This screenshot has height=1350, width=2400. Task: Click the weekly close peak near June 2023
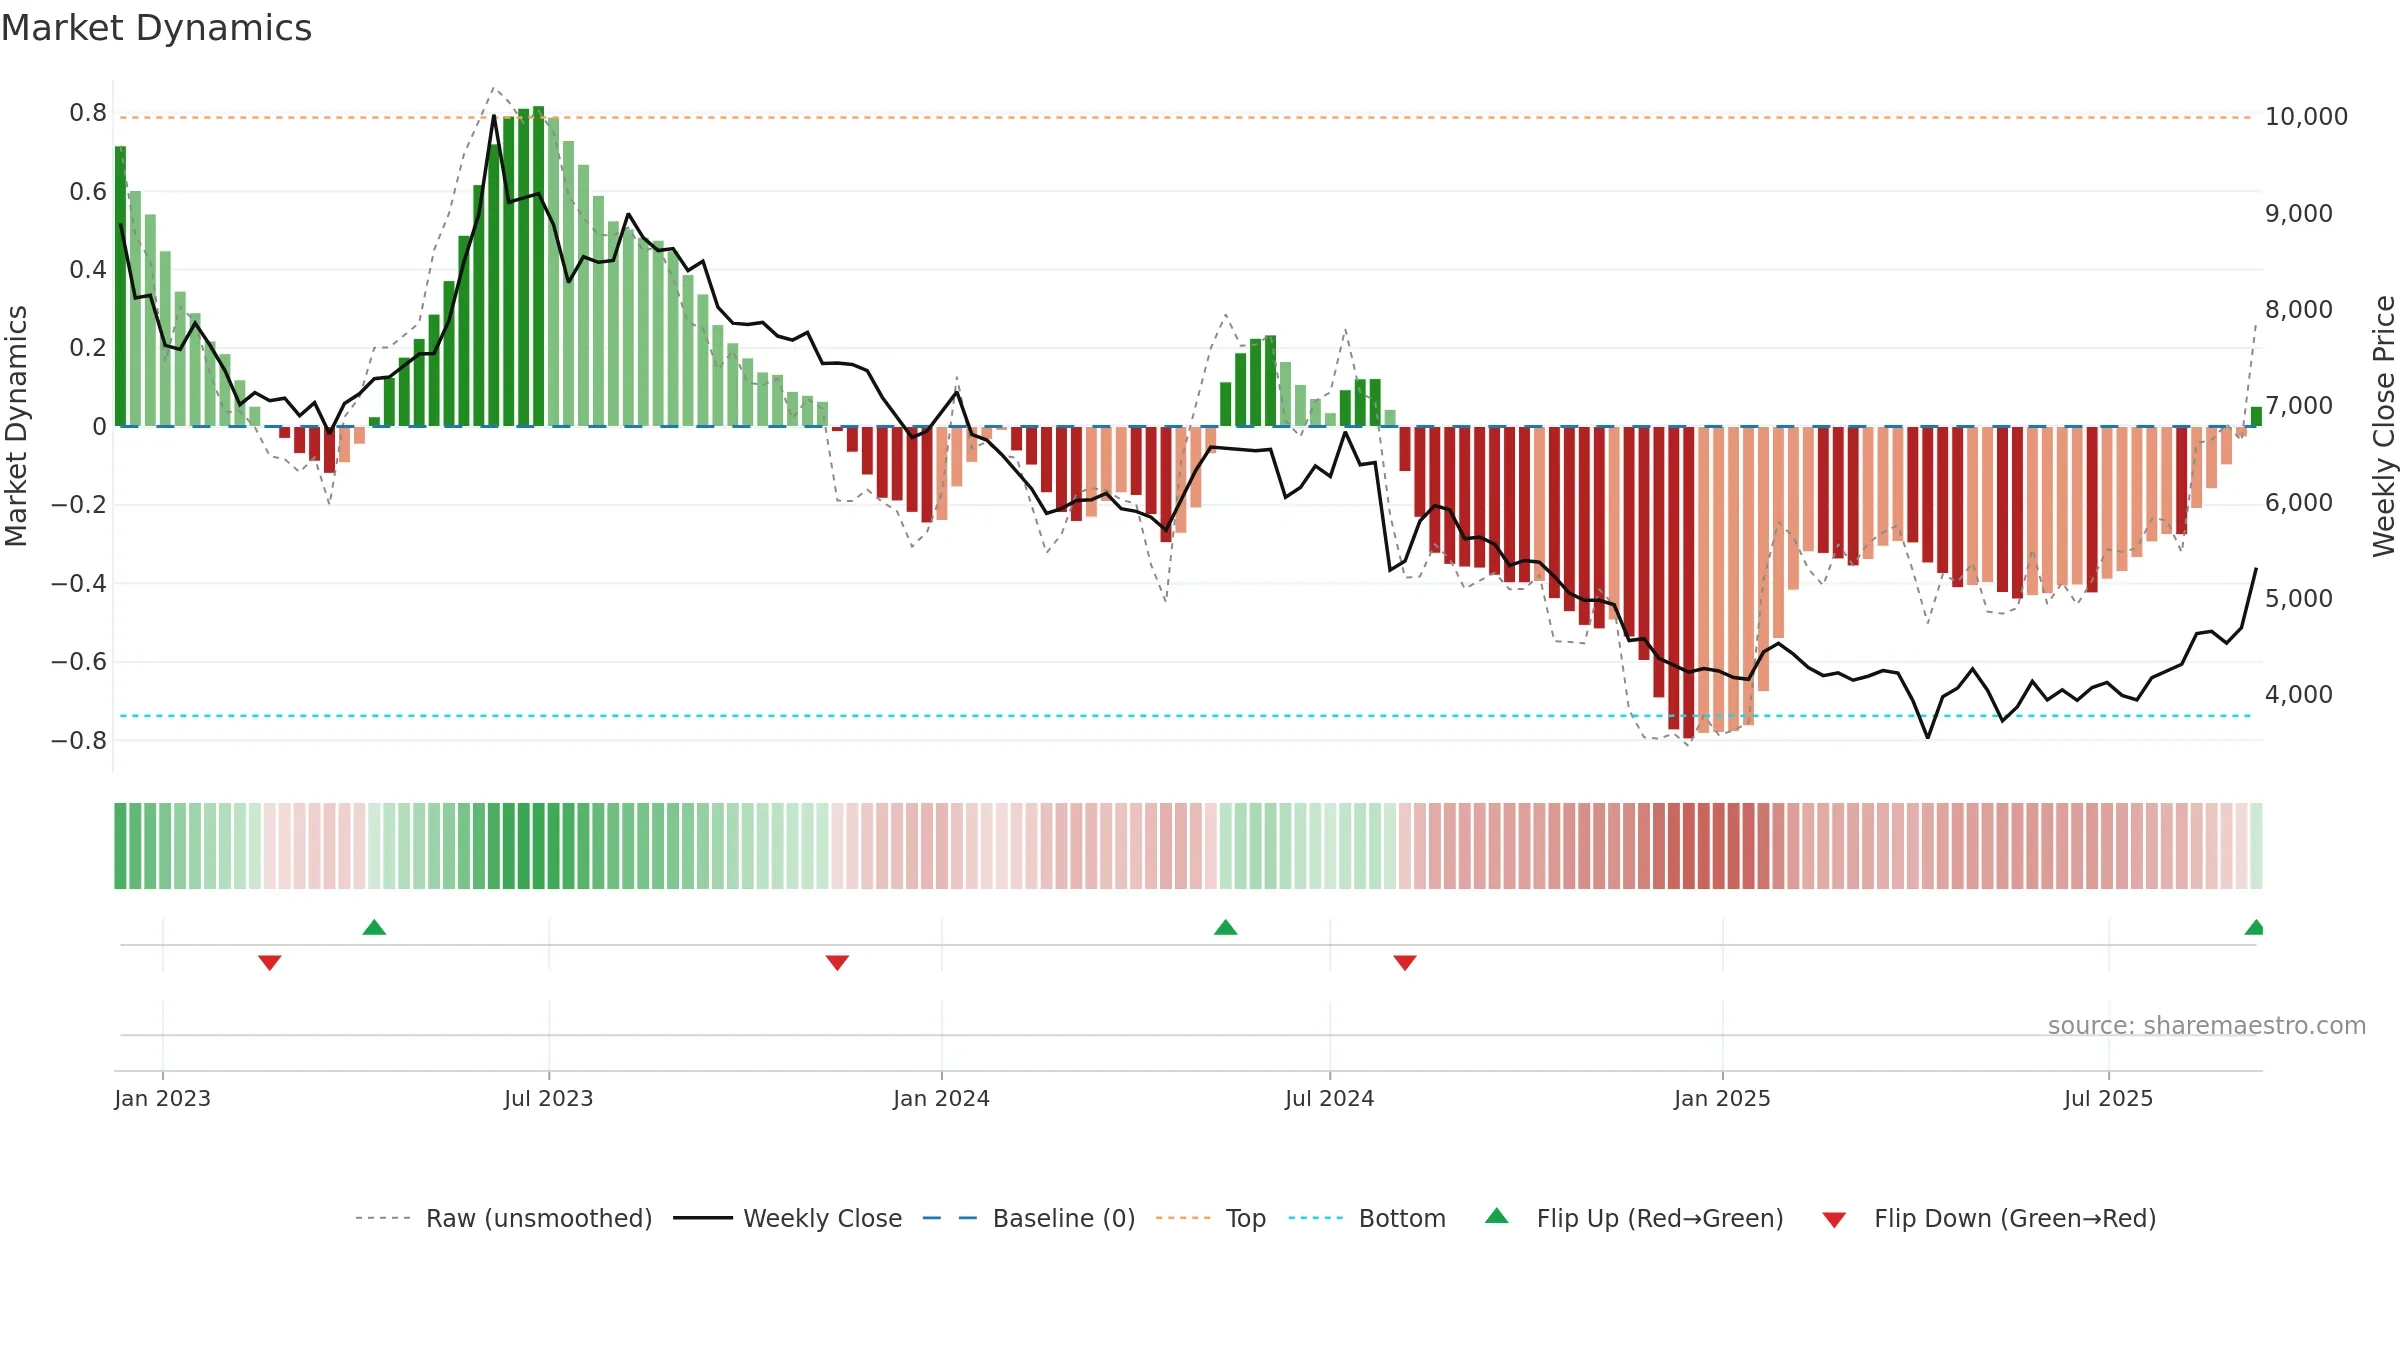pyautogui.click(x=494, y=116)
